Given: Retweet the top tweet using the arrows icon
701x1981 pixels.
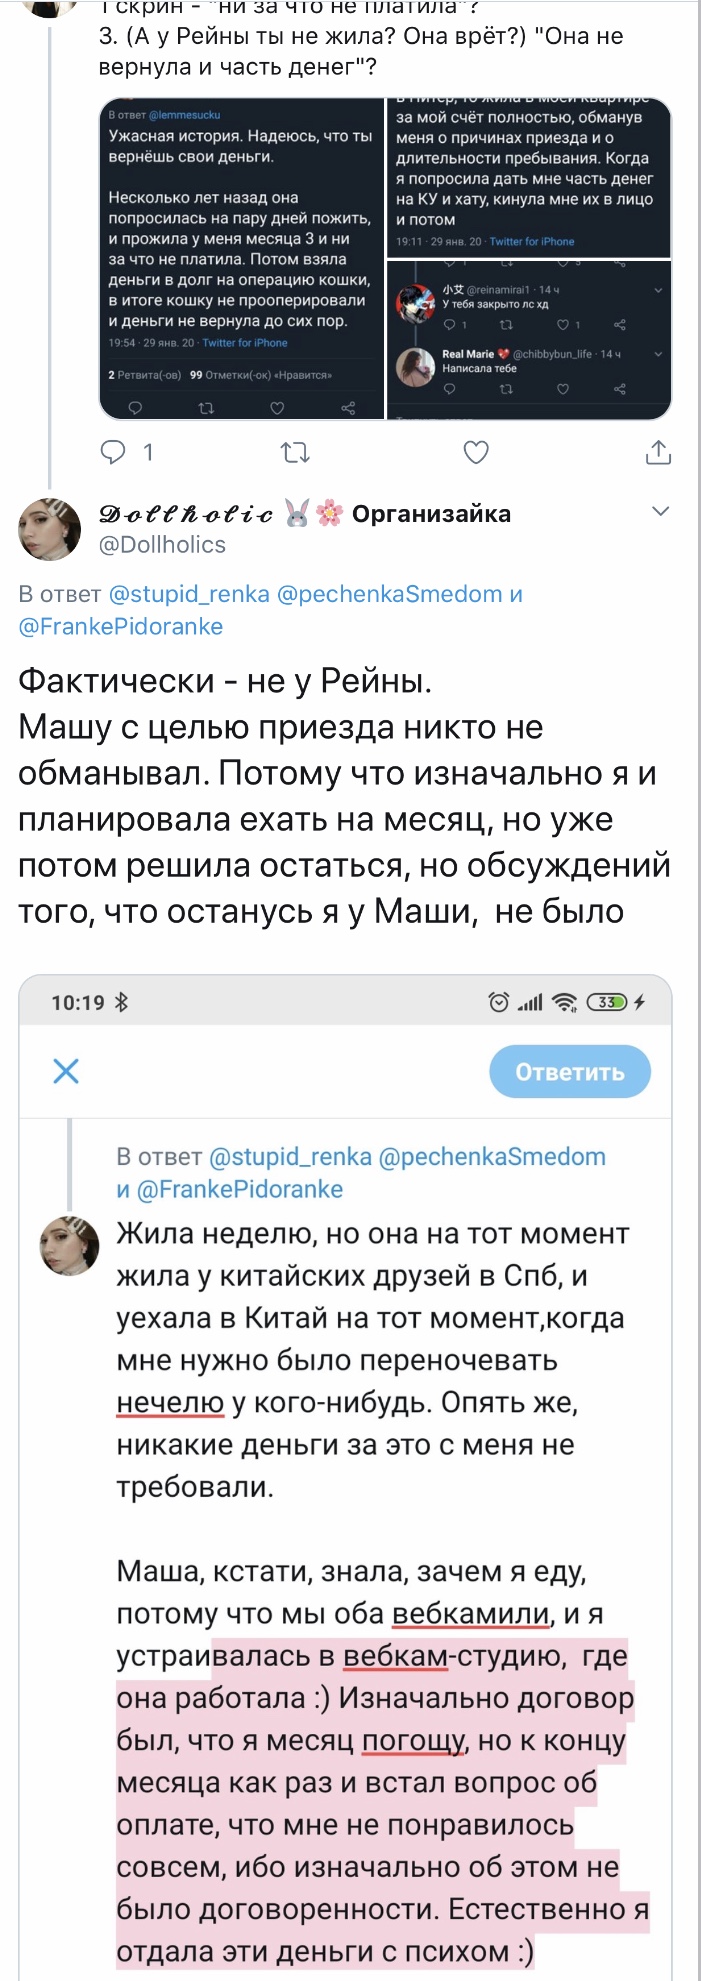Looking at the screenshot, I should (x=295, y=453).
